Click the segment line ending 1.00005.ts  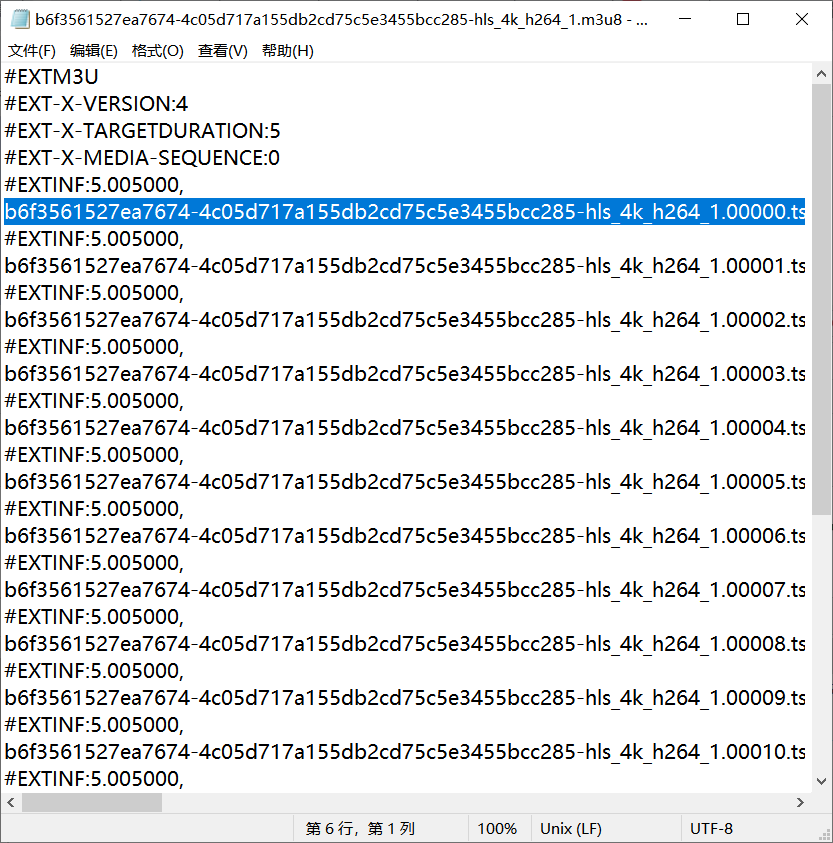tap(404, 482)
